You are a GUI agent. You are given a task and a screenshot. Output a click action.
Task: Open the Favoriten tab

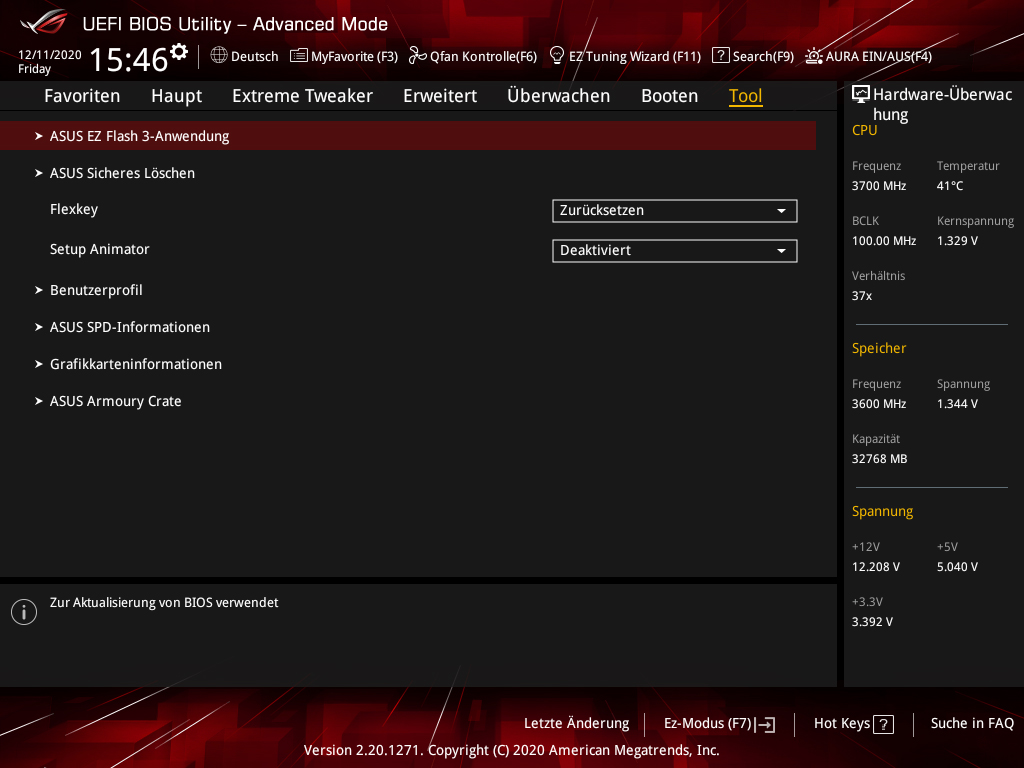[x=82, y=95]
